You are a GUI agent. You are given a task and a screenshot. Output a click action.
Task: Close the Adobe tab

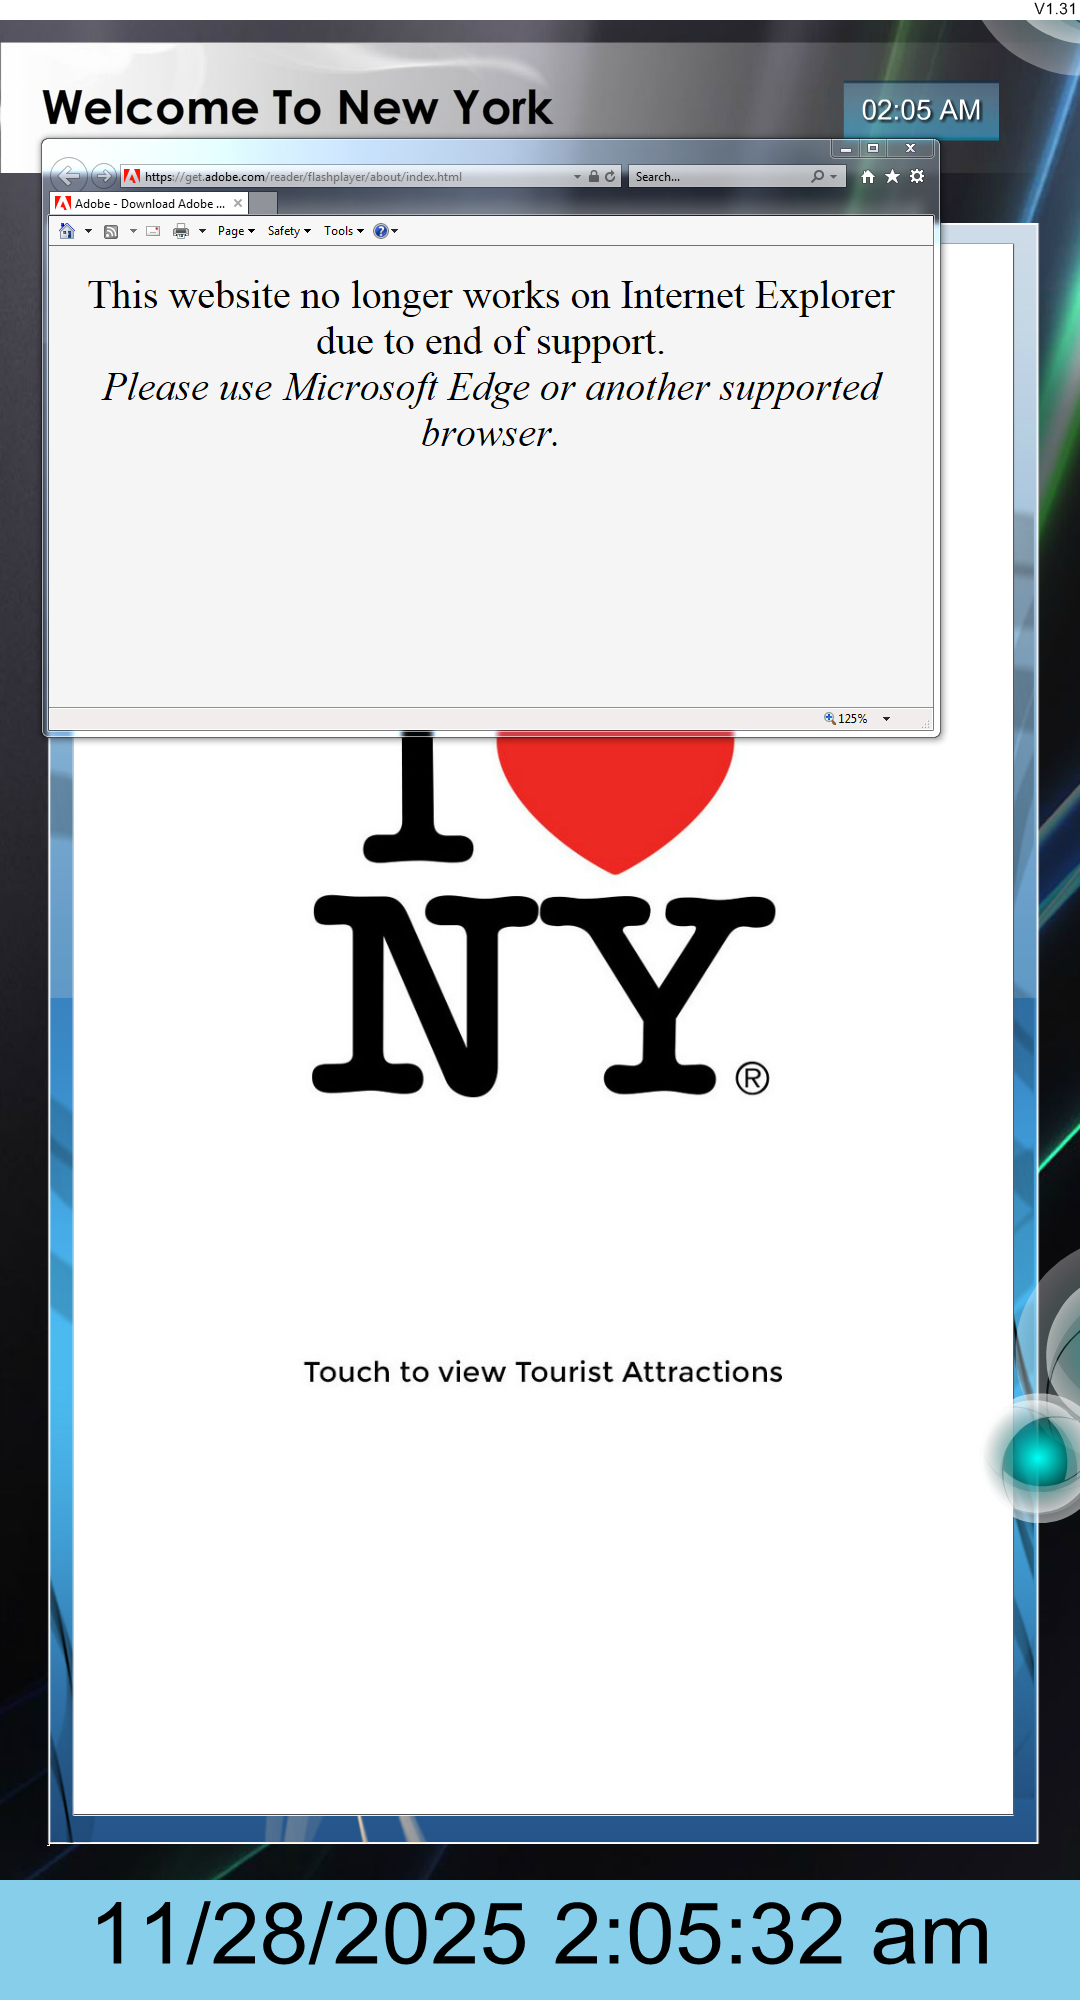pos(238,203)
